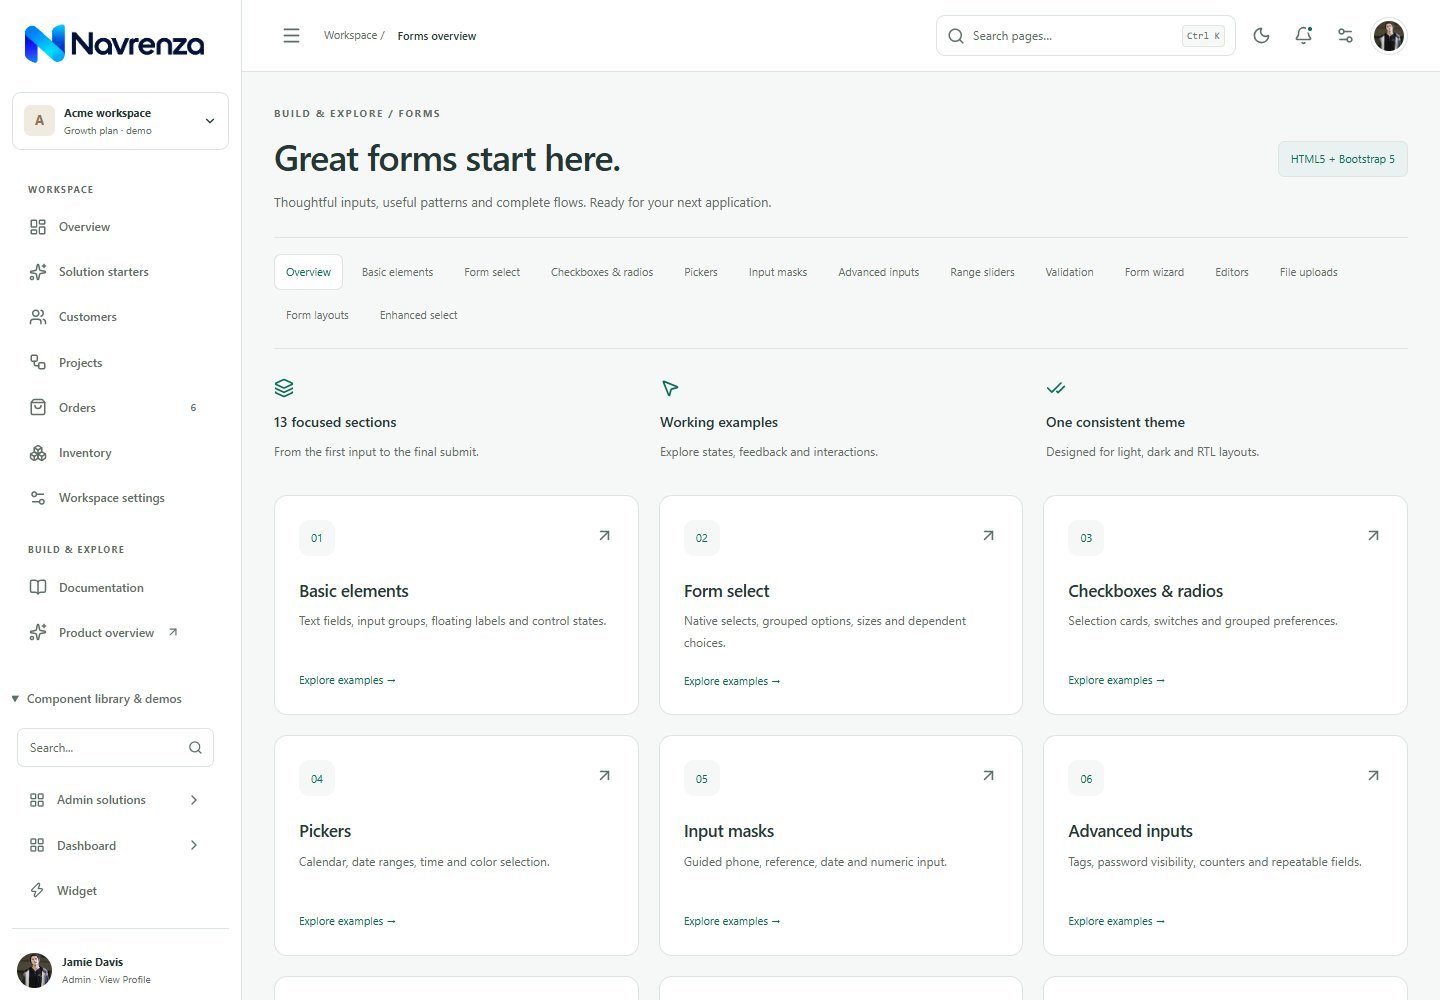
Task: Switch to the Basic elements tab
Action: [x=397, y=272]
